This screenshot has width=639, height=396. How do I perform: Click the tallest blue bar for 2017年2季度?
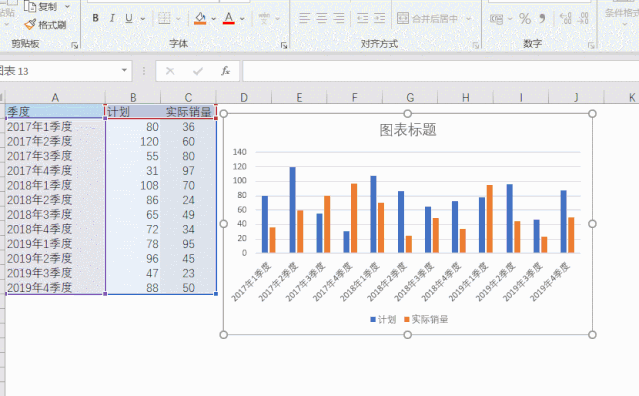(x=293, y=210)
